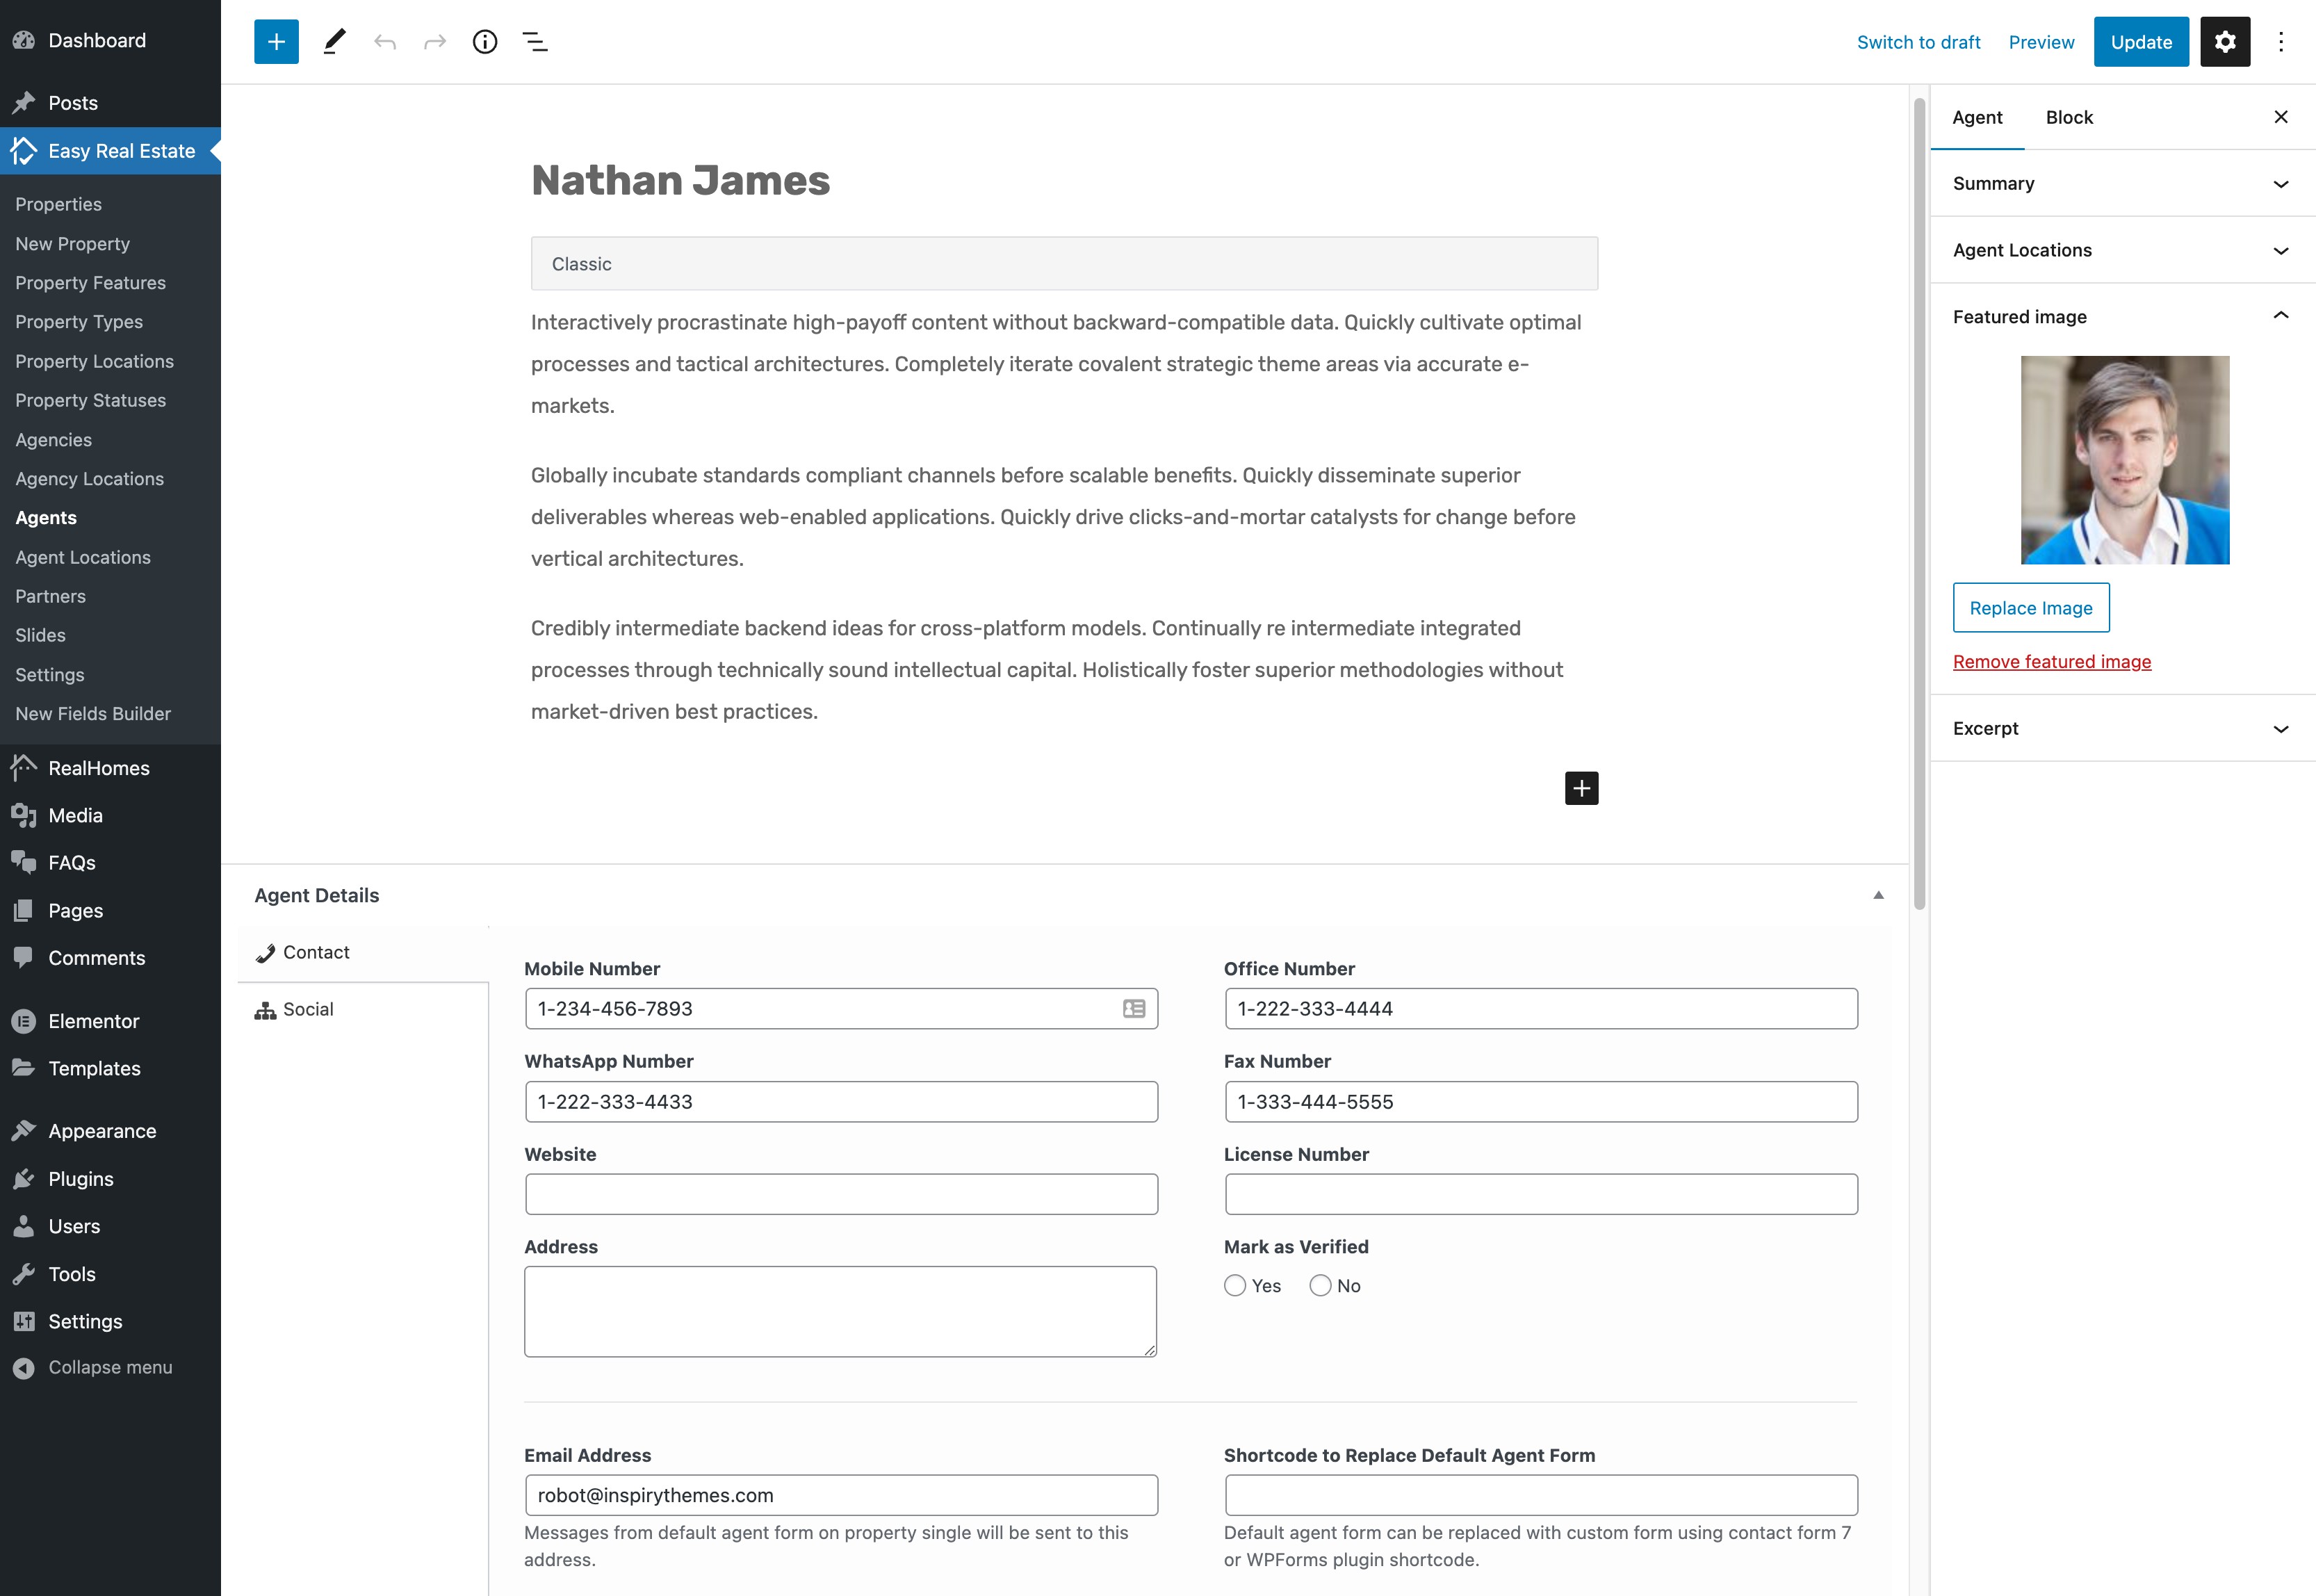
Task: Collapse the Featured image panel
Action: (x=2280, y=316)
